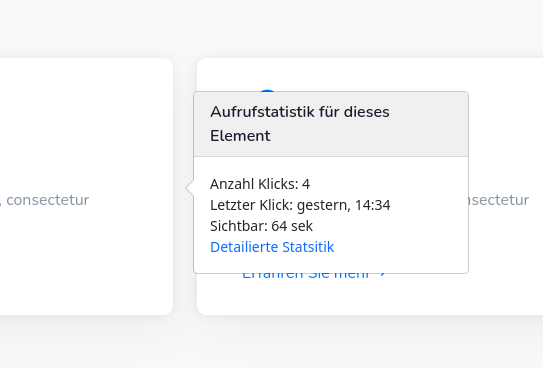Screen dimensions: 543x368
Task: Click the Sichtbar: 64 sek line
Action: pos(261,226)
